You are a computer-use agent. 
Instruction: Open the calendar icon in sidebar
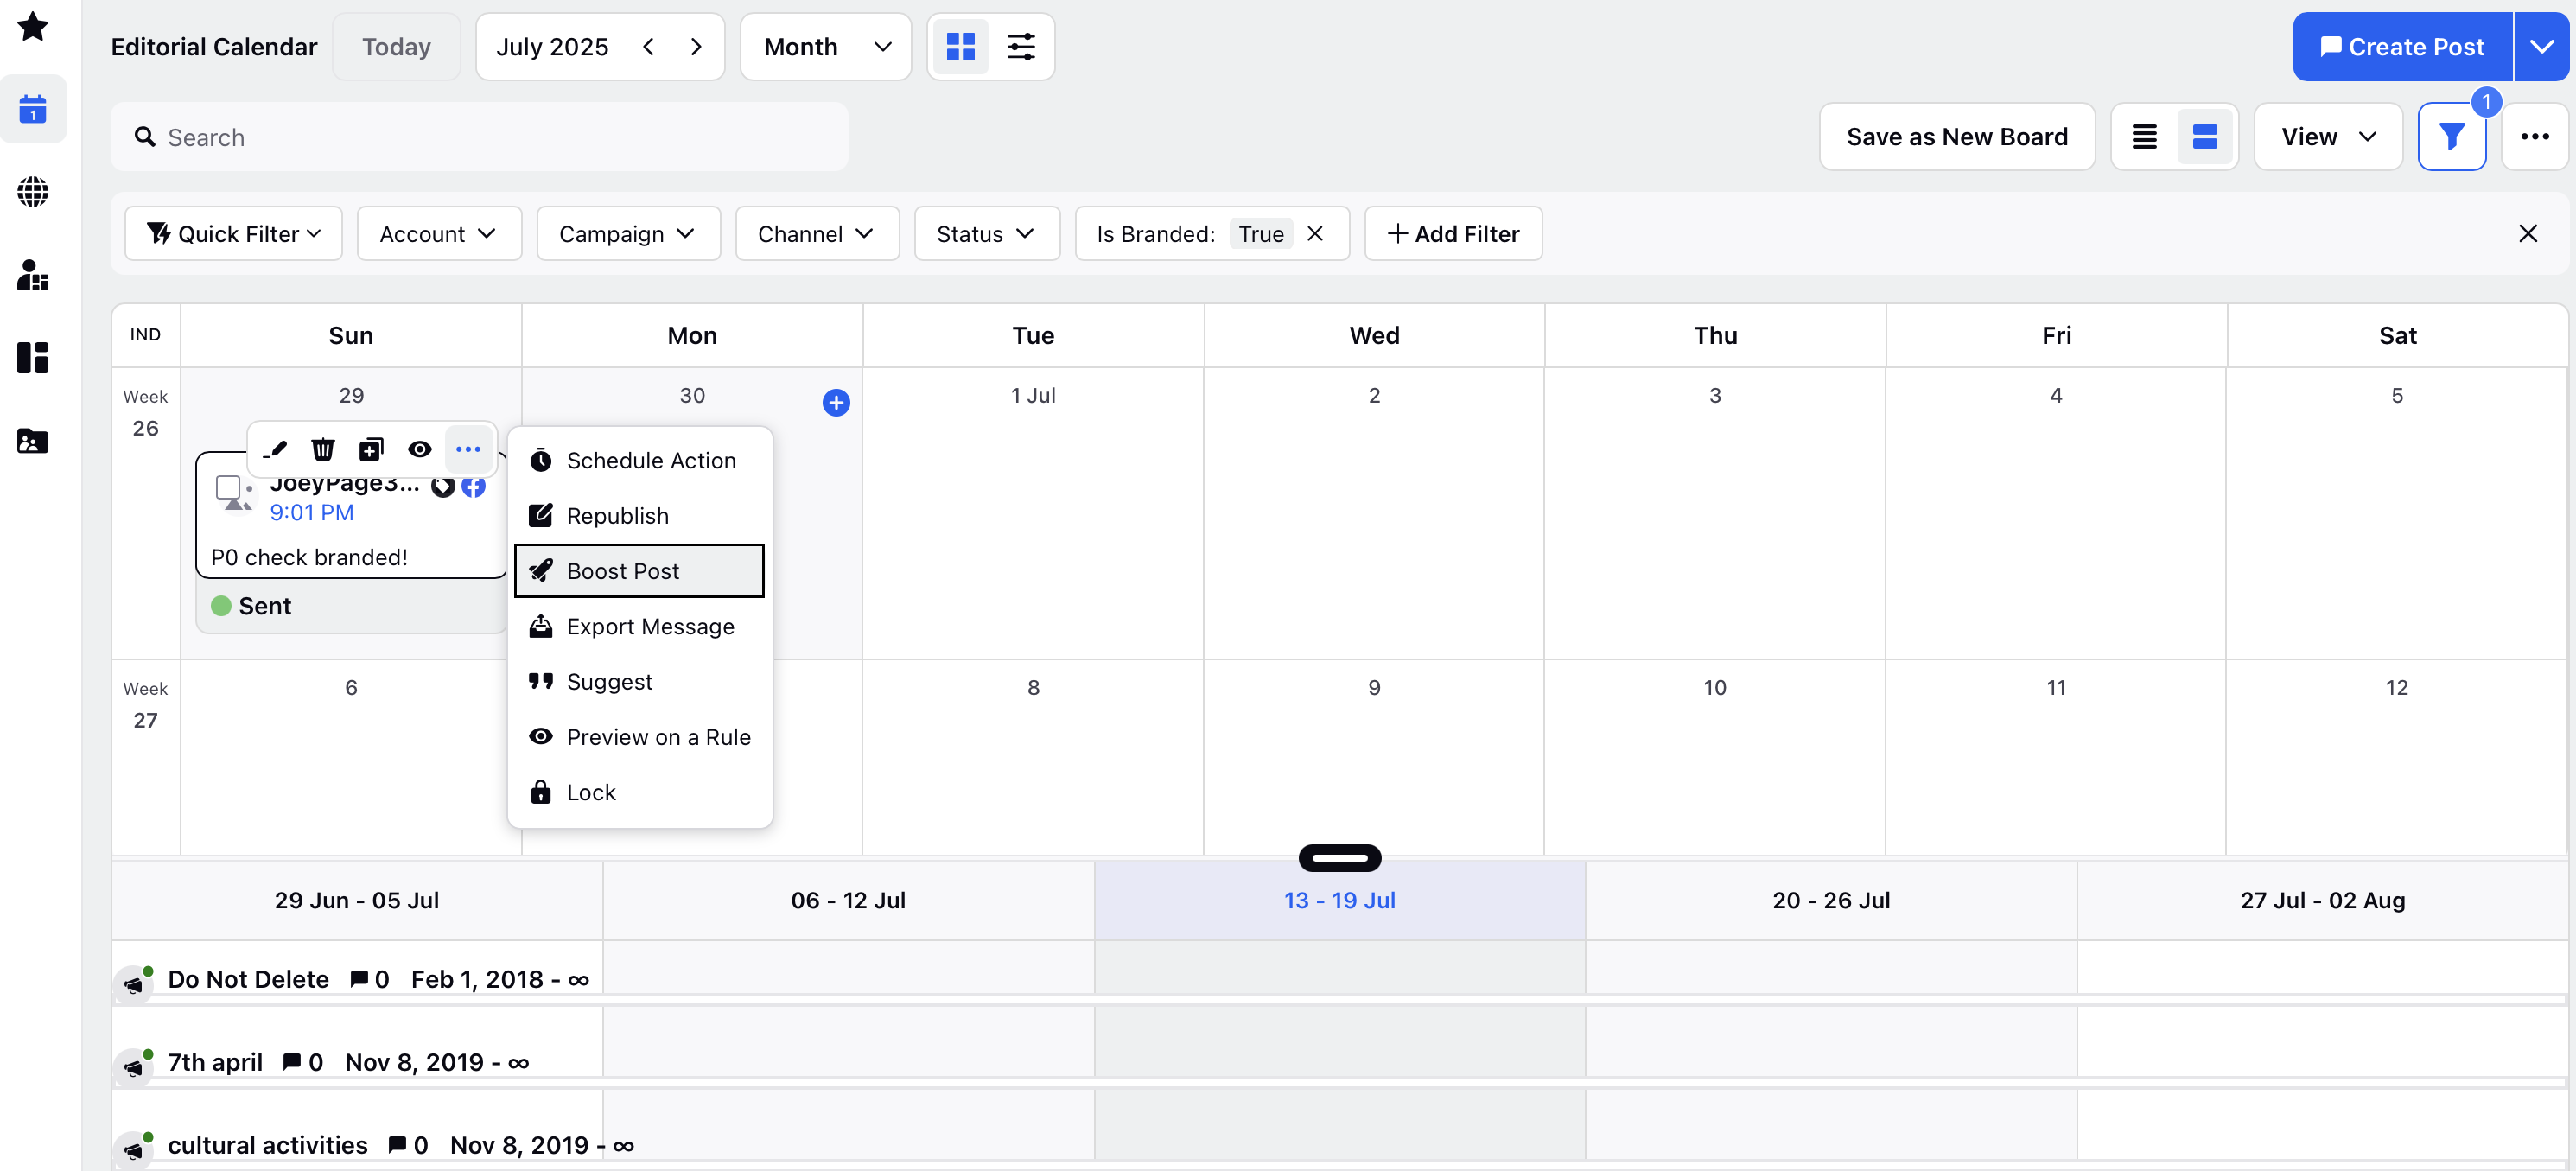[x=33, y=109]
